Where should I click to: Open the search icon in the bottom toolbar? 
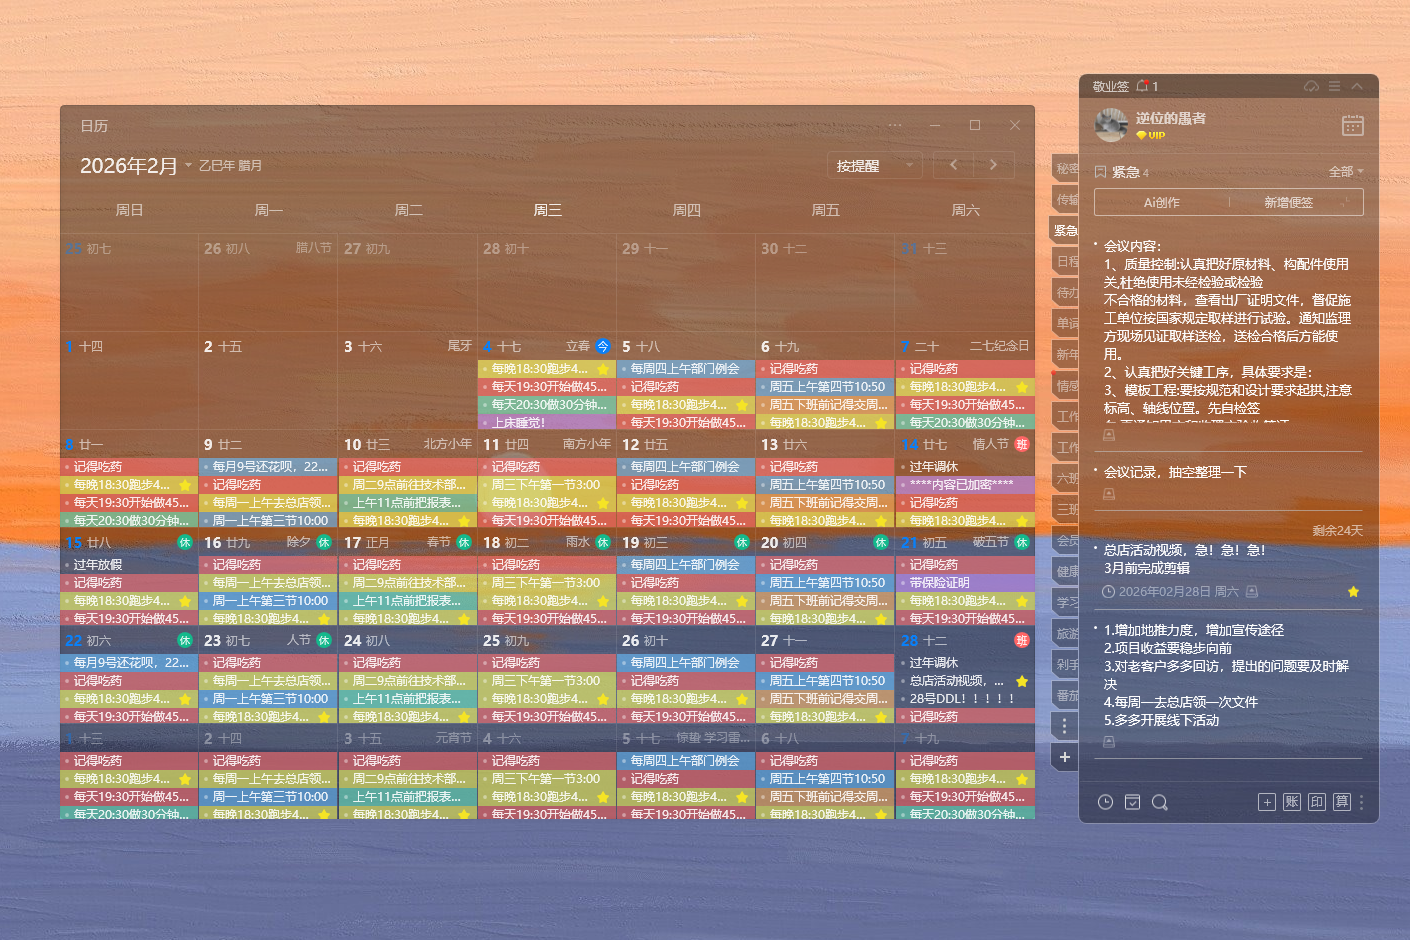1159,802
